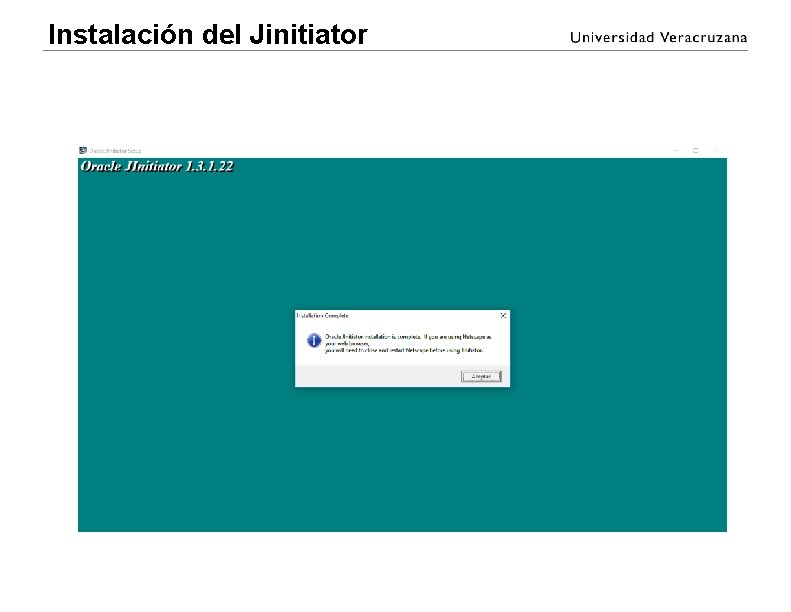Click the blue information icon in dialog
Screen dimensions: 791x612
click(314, 341)
